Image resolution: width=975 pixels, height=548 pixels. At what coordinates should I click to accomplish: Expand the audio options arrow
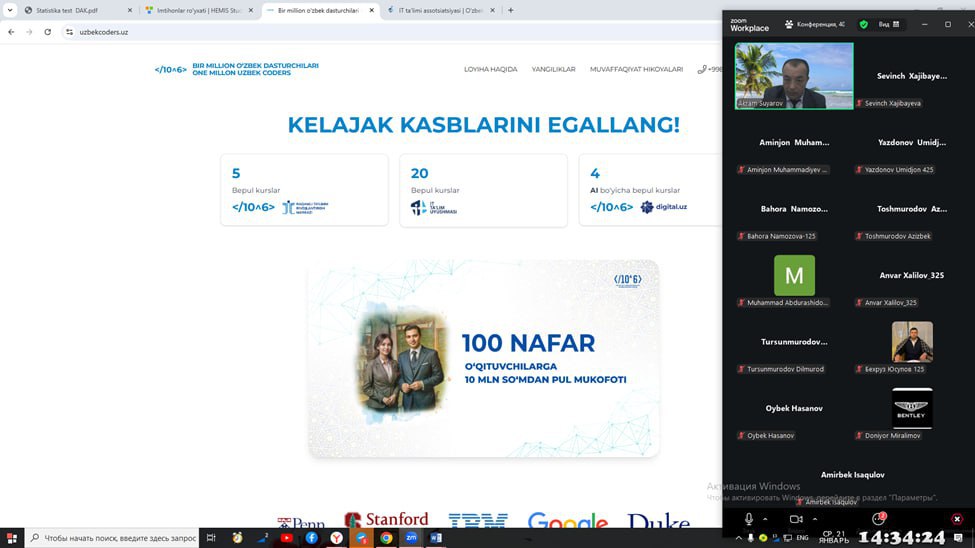coord(766,519)
